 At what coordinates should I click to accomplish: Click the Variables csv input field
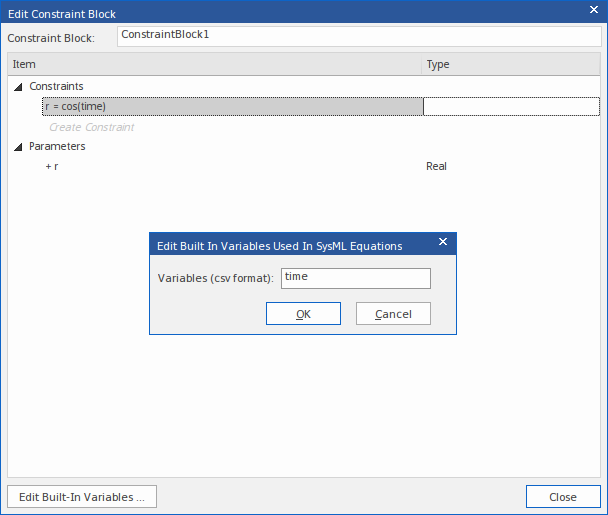pyautogui.click(x=355, y=278)
